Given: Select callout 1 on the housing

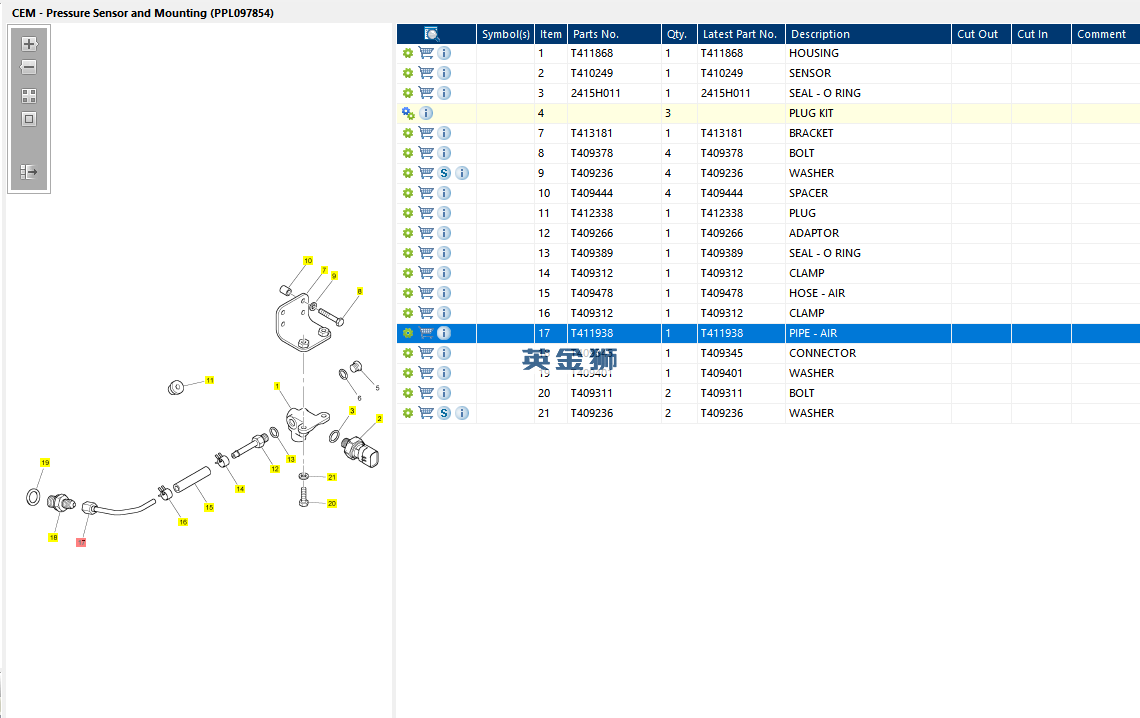Looking at the screenshot, I should [277, 386].
